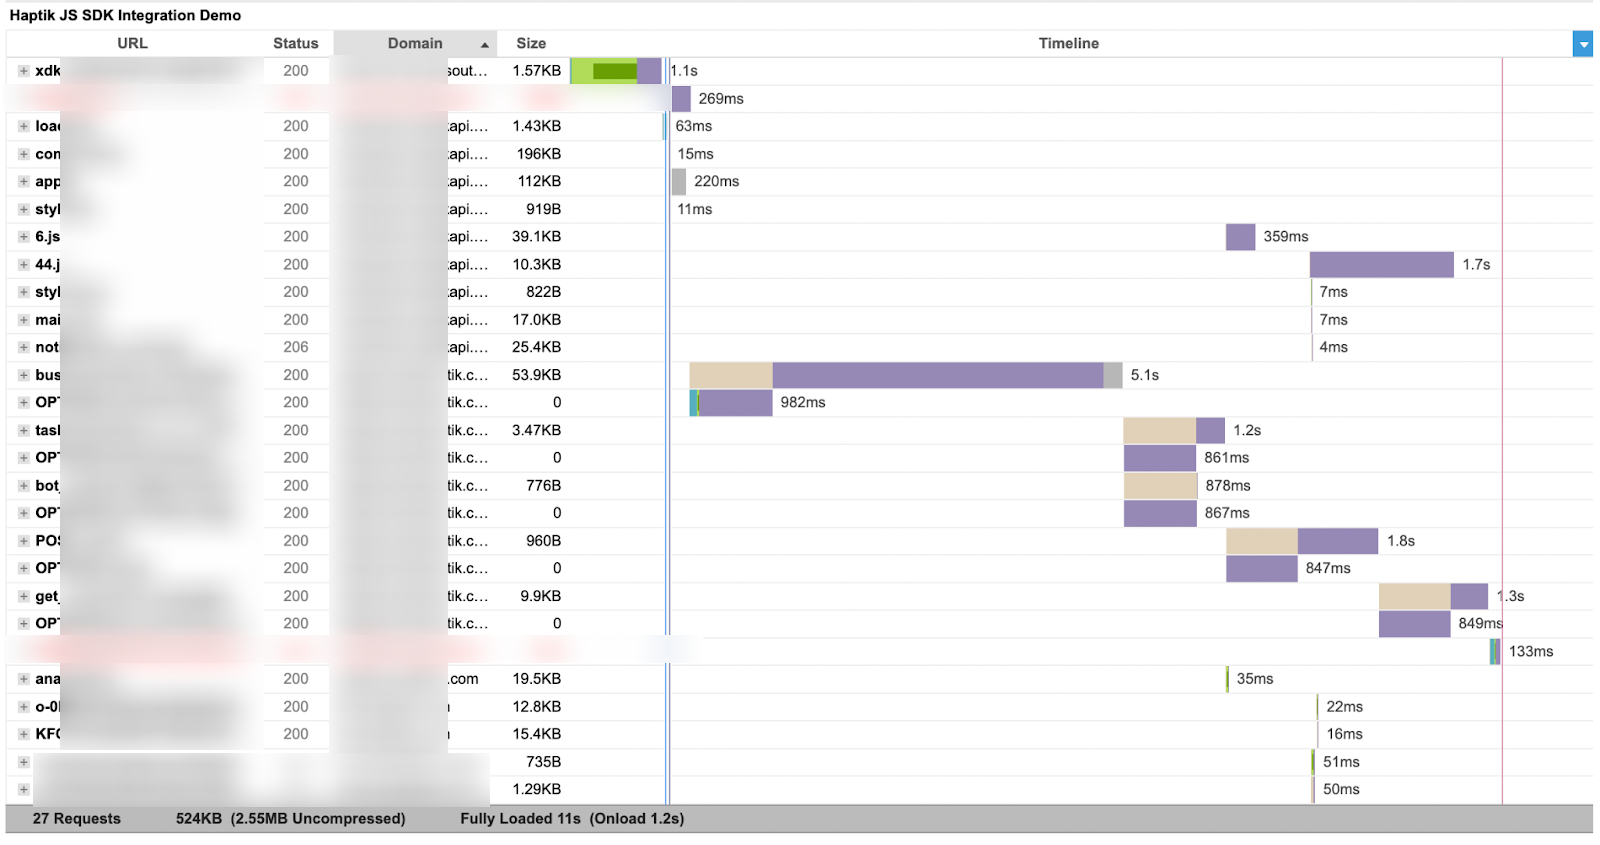Click plus icon for the 19.5KB request

[x=23, y=679]
